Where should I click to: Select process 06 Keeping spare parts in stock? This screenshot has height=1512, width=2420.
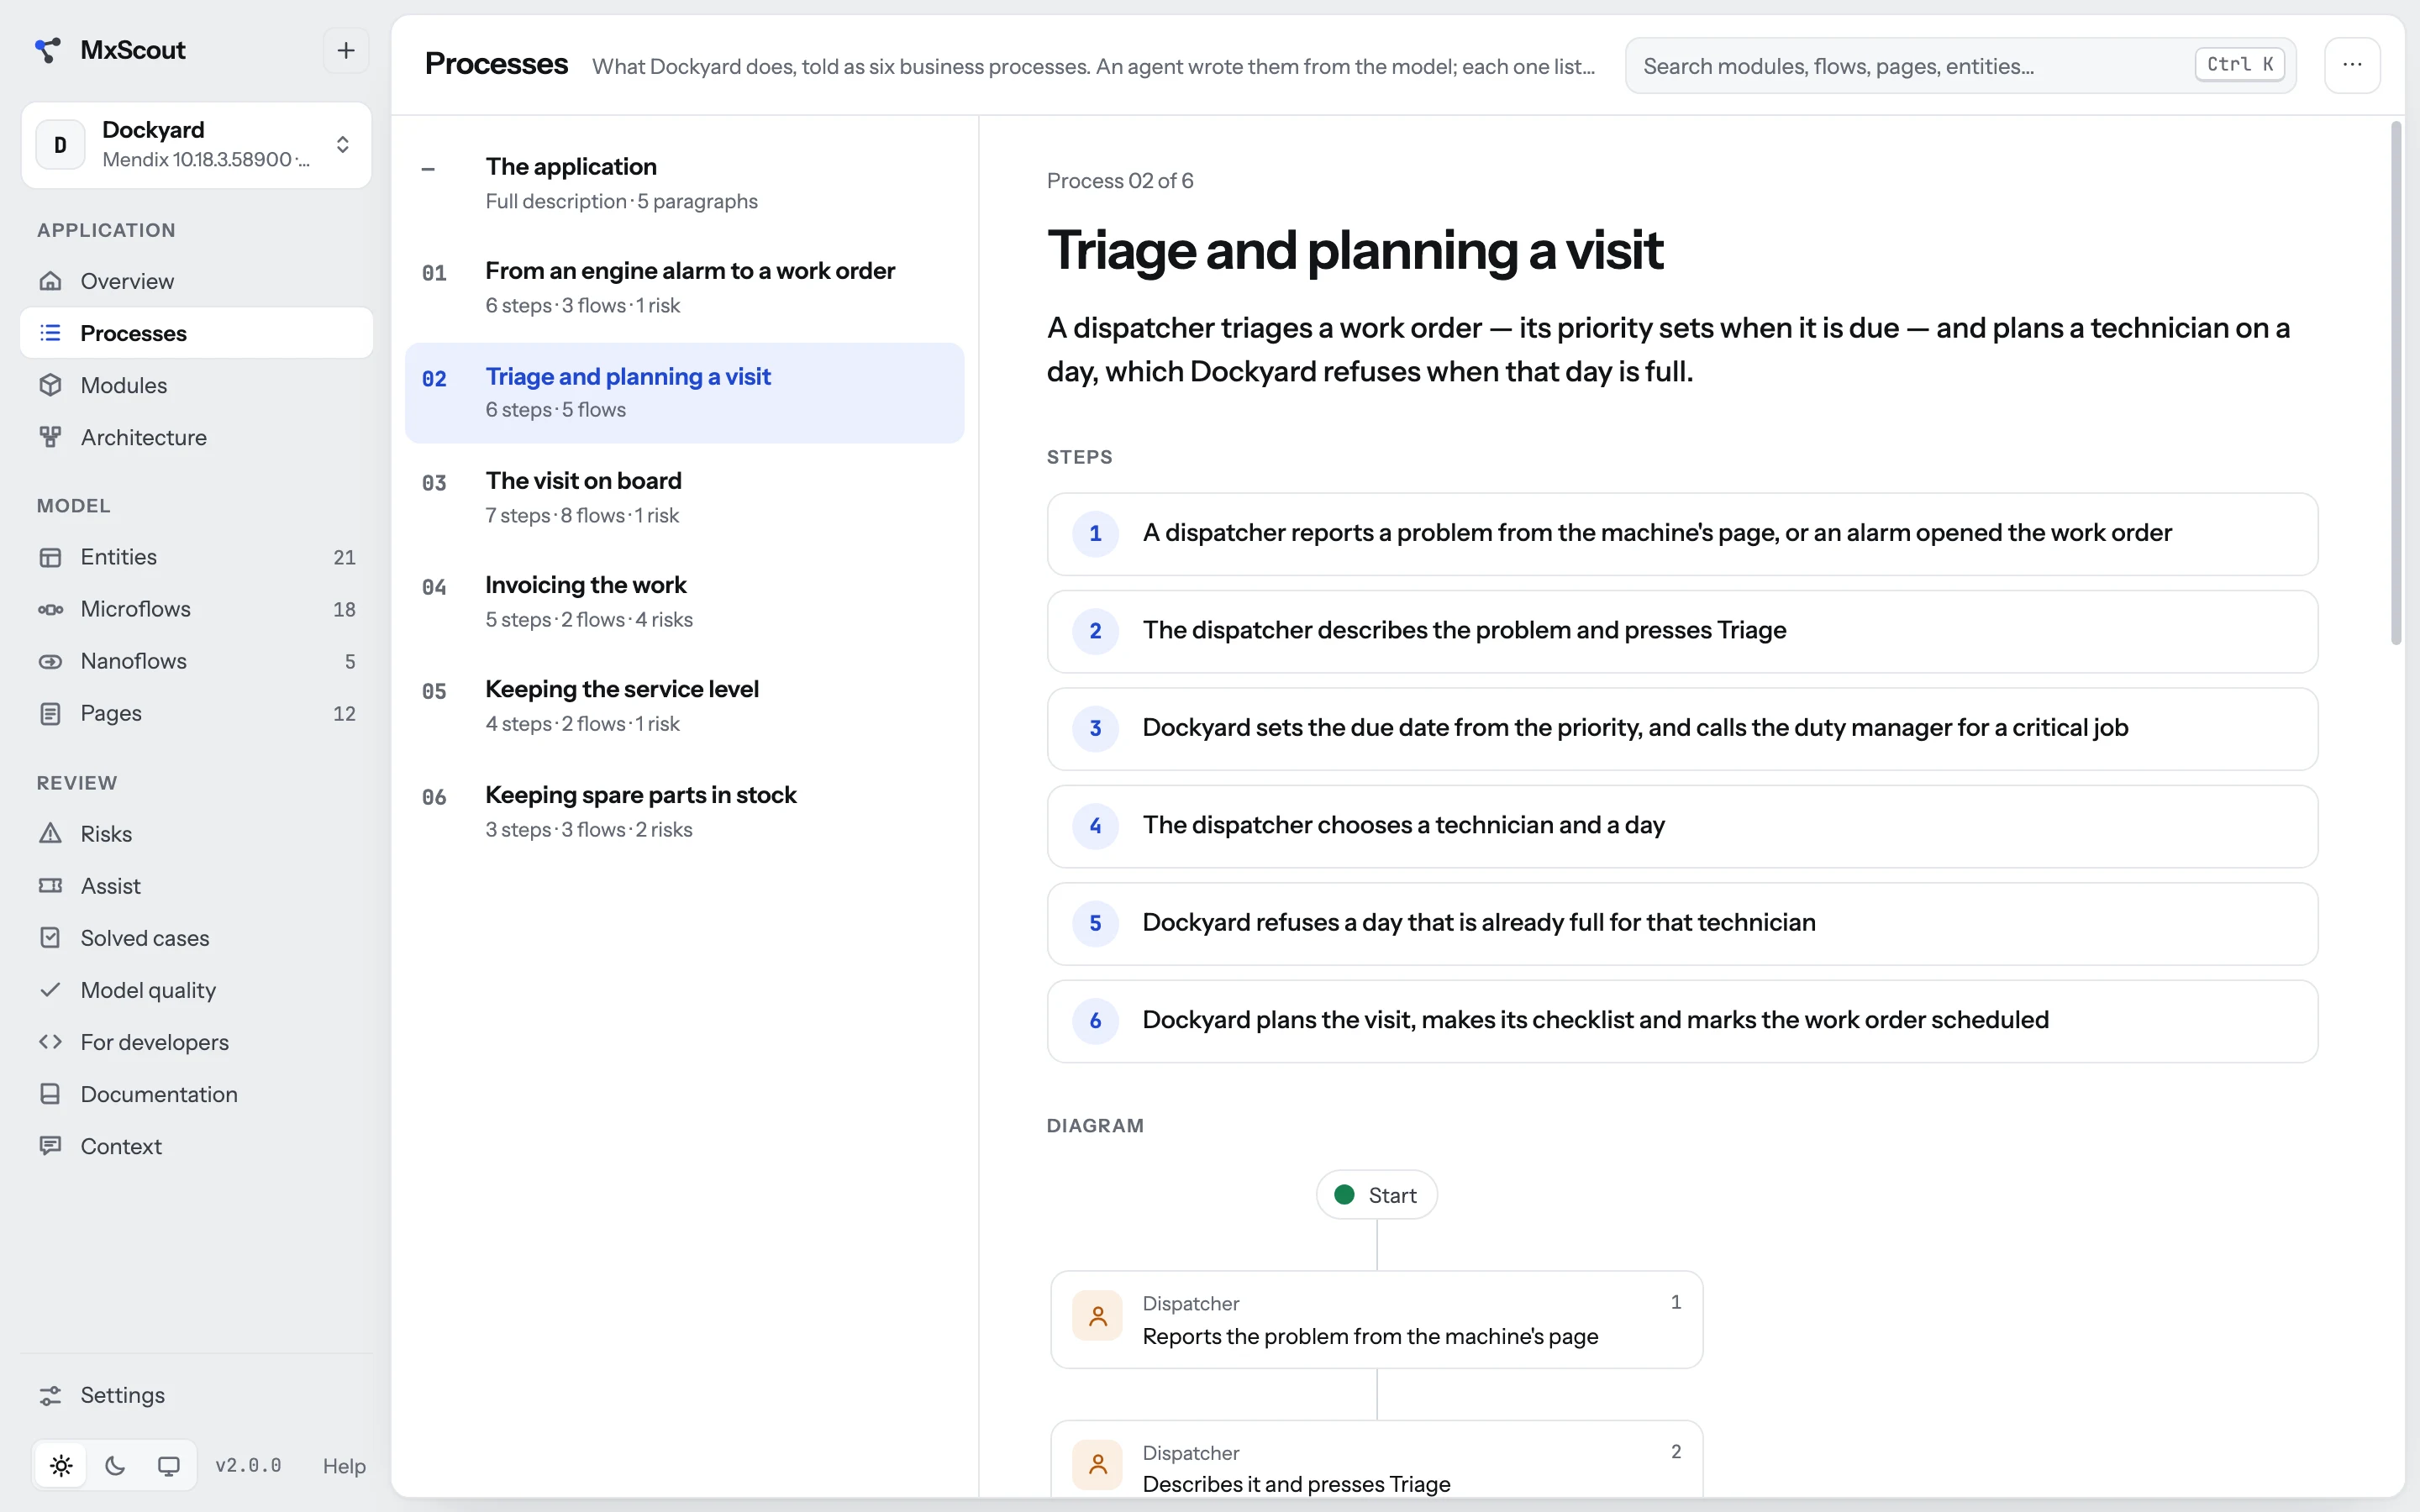[x=684, y=812]
